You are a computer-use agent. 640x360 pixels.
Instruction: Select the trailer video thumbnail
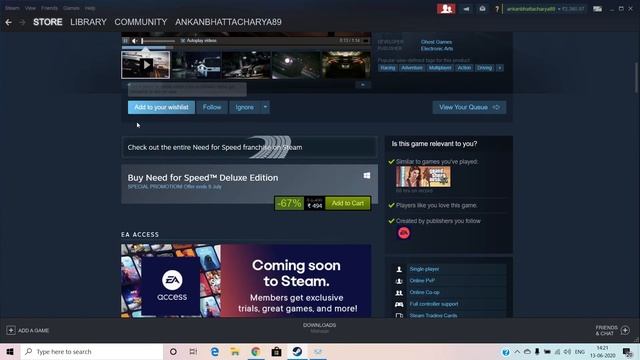point(146,65)
